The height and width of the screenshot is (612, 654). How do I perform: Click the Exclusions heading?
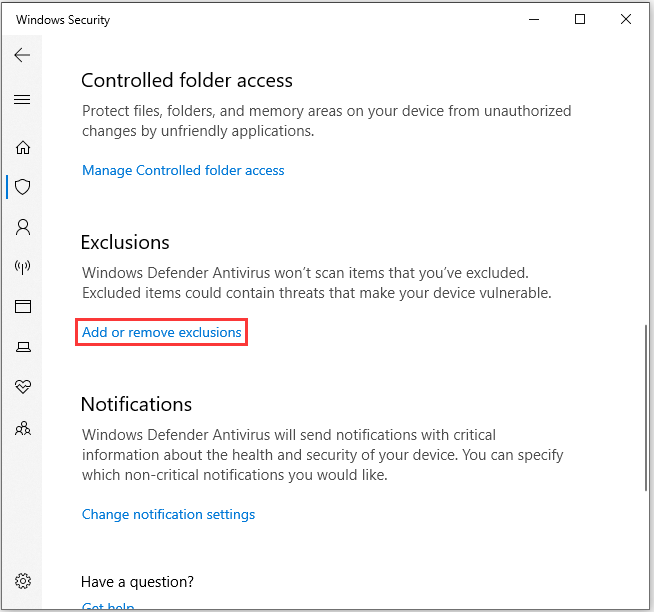[x=125, y=242]
